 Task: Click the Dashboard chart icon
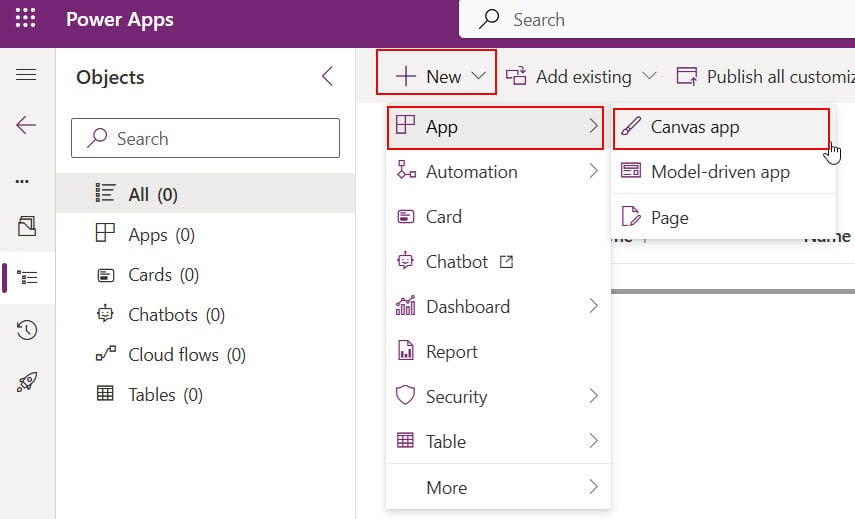click(405, 305)
